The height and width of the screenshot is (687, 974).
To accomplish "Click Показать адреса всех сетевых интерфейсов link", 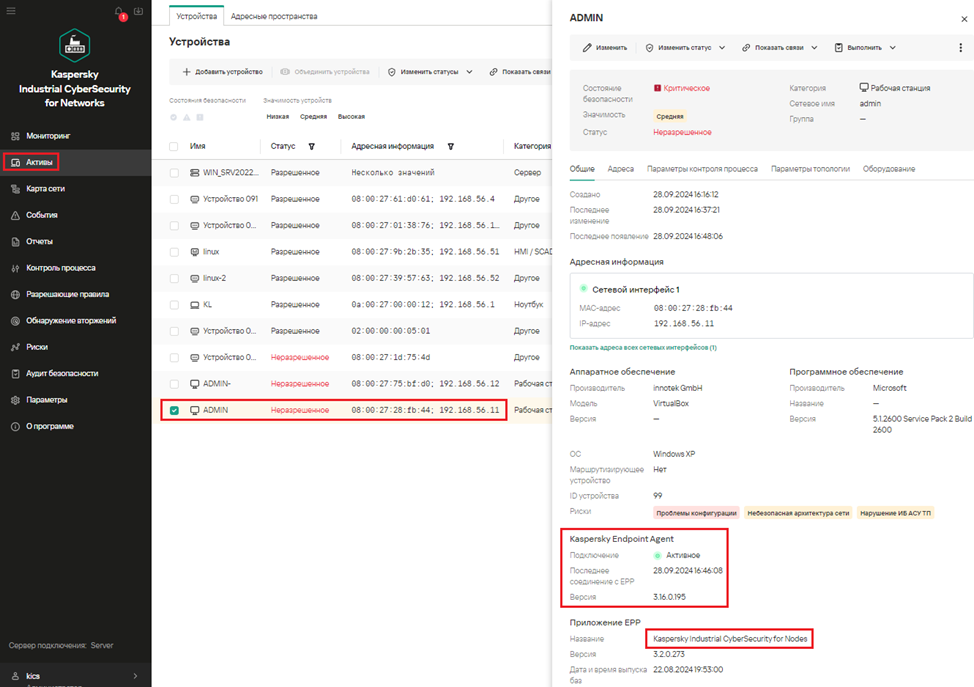I will [643, 348].
